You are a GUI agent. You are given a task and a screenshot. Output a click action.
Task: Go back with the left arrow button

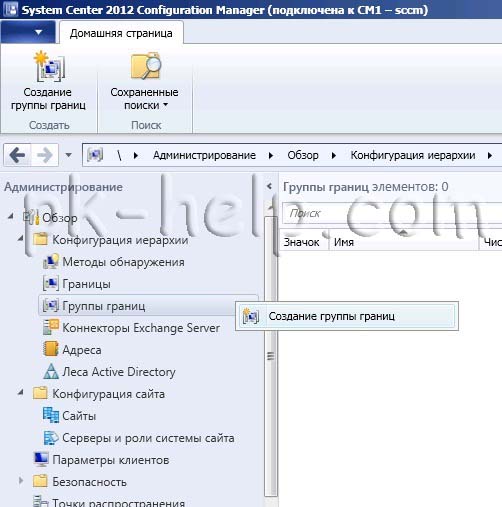tap(17, 155)
